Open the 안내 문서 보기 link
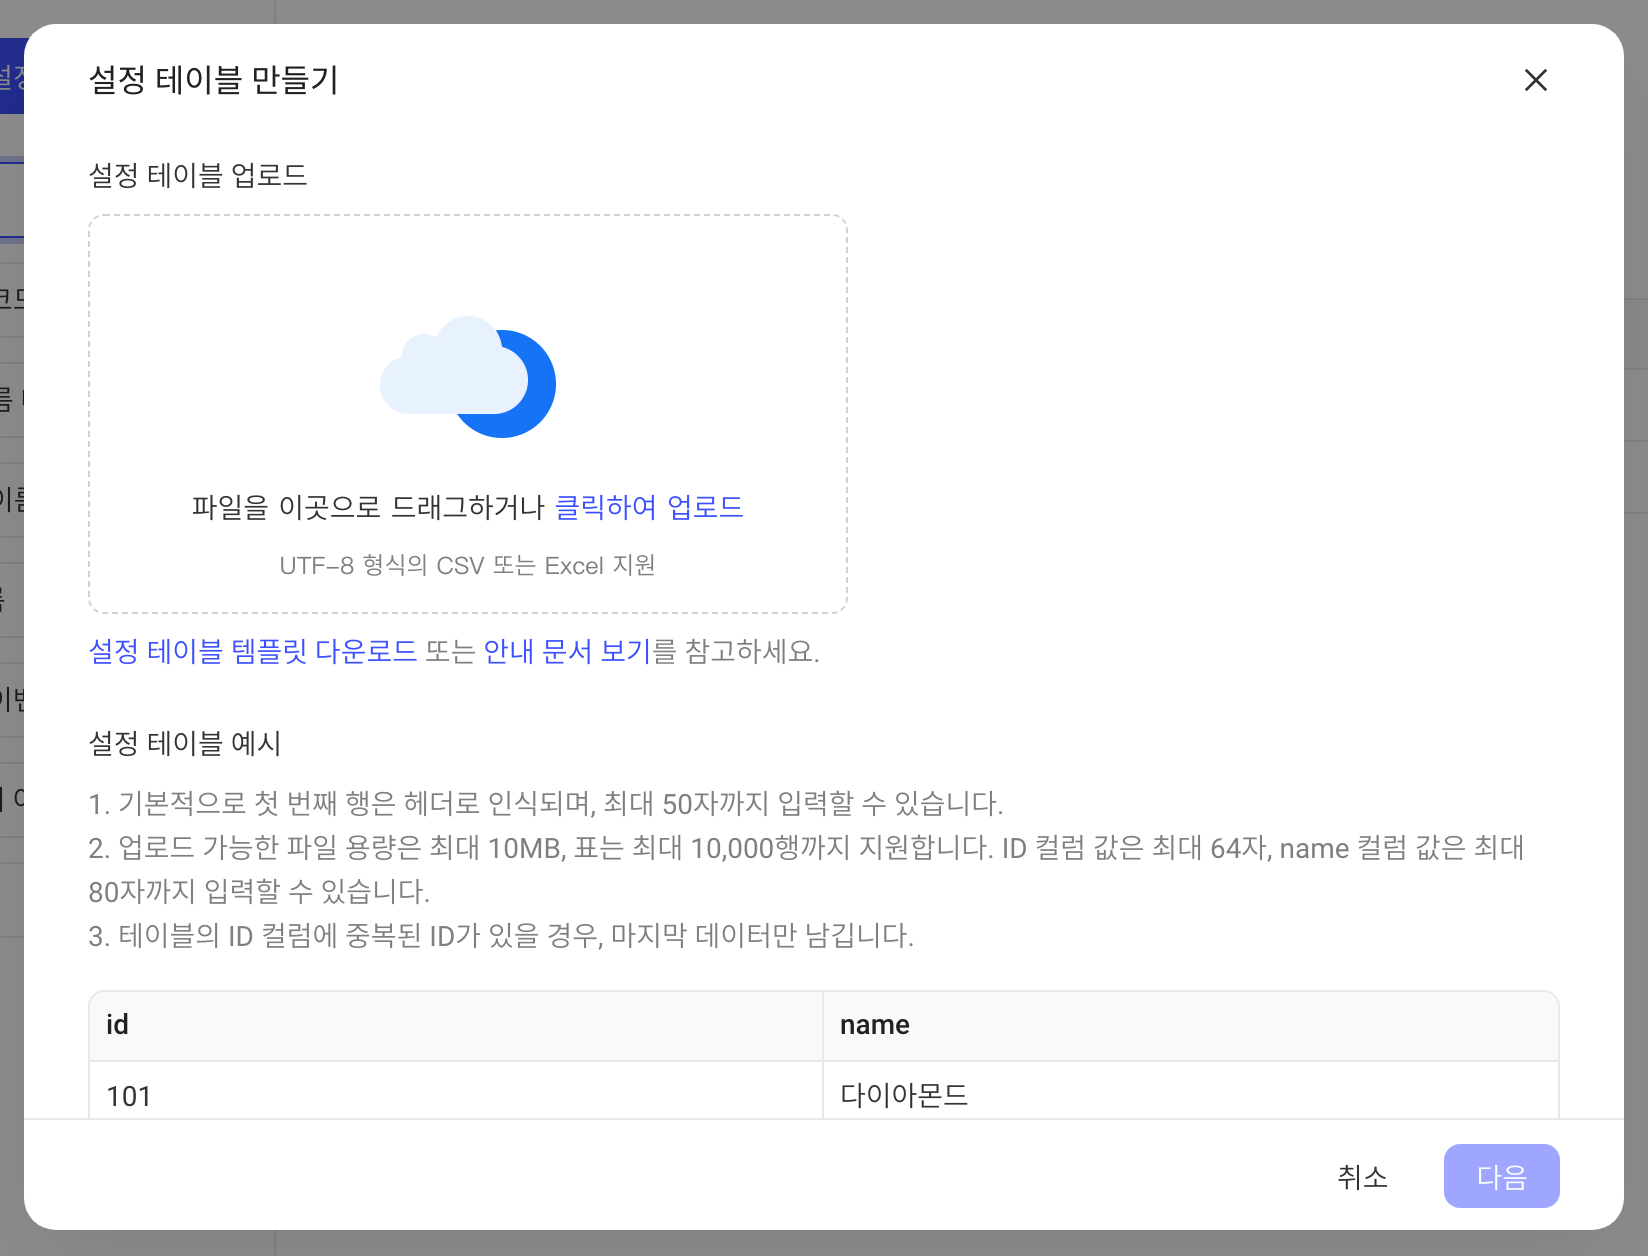Image resolution: width=1648 pixels, height=1256 pixels. click(x=567, y=651)
